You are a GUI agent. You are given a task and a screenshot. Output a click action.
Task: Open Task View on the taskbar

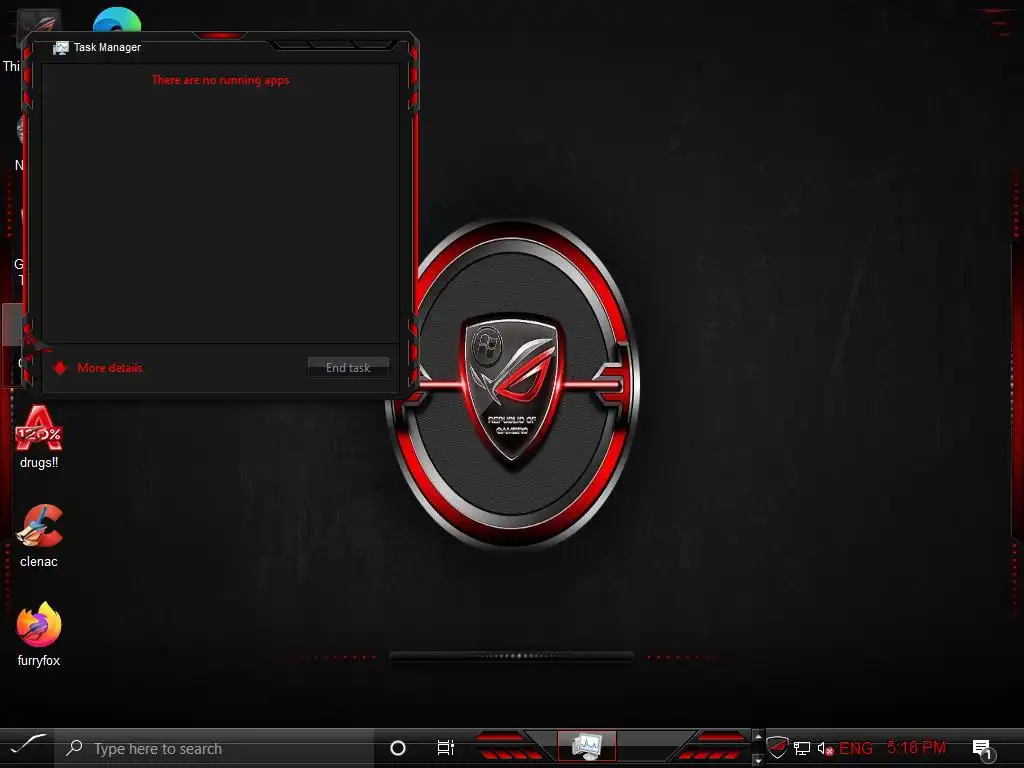tap(445, 748)
